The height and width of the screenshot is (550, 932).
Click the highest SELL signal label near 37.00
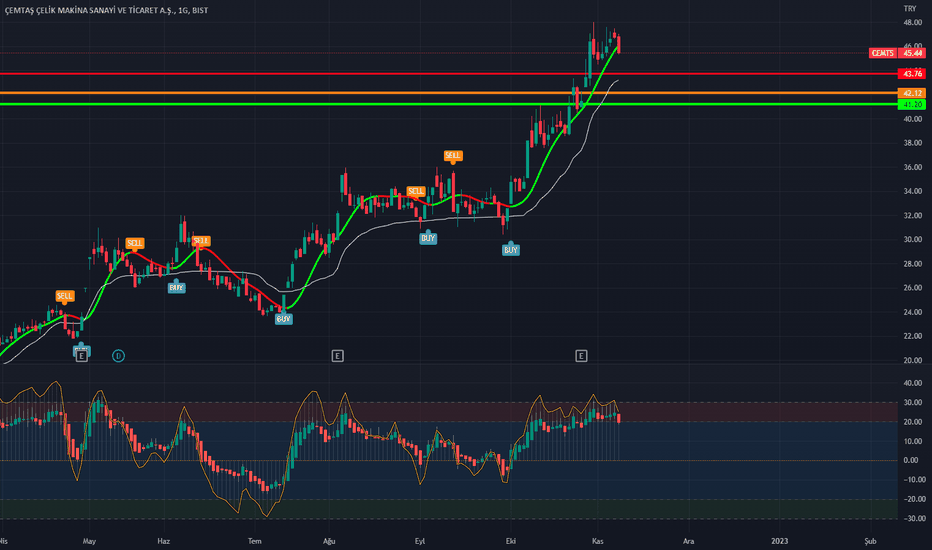click(x=453, y=155)
